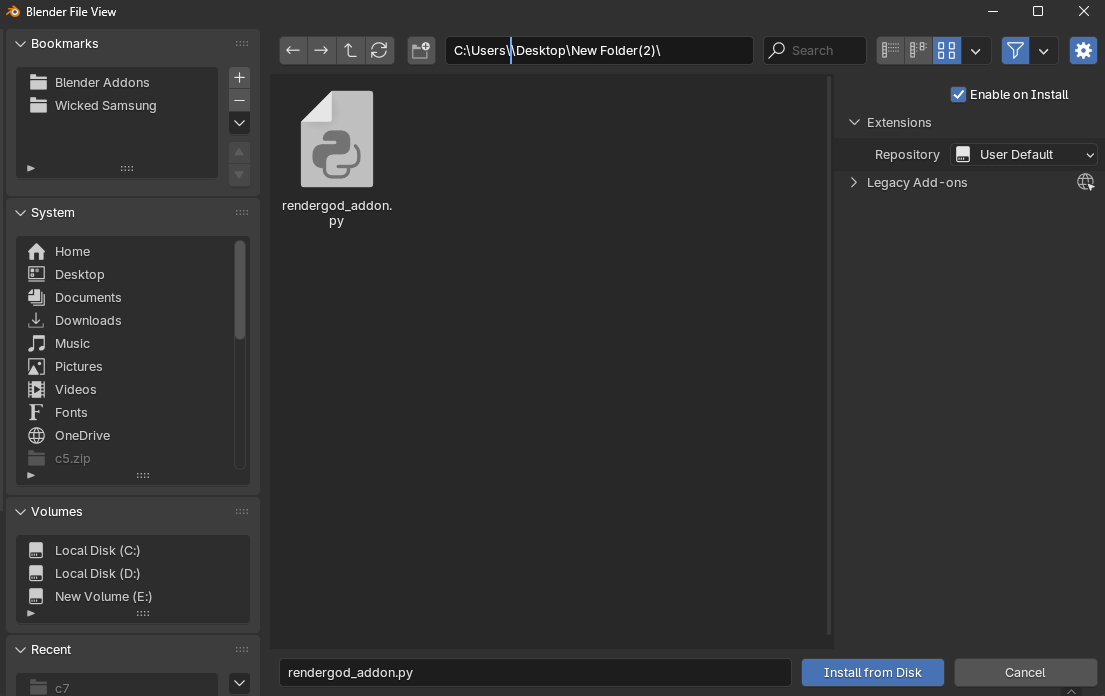This screenshot has height=696, width=1105.
Task: Switch to vertical list display mode
Action: click(x=890, y=50)
